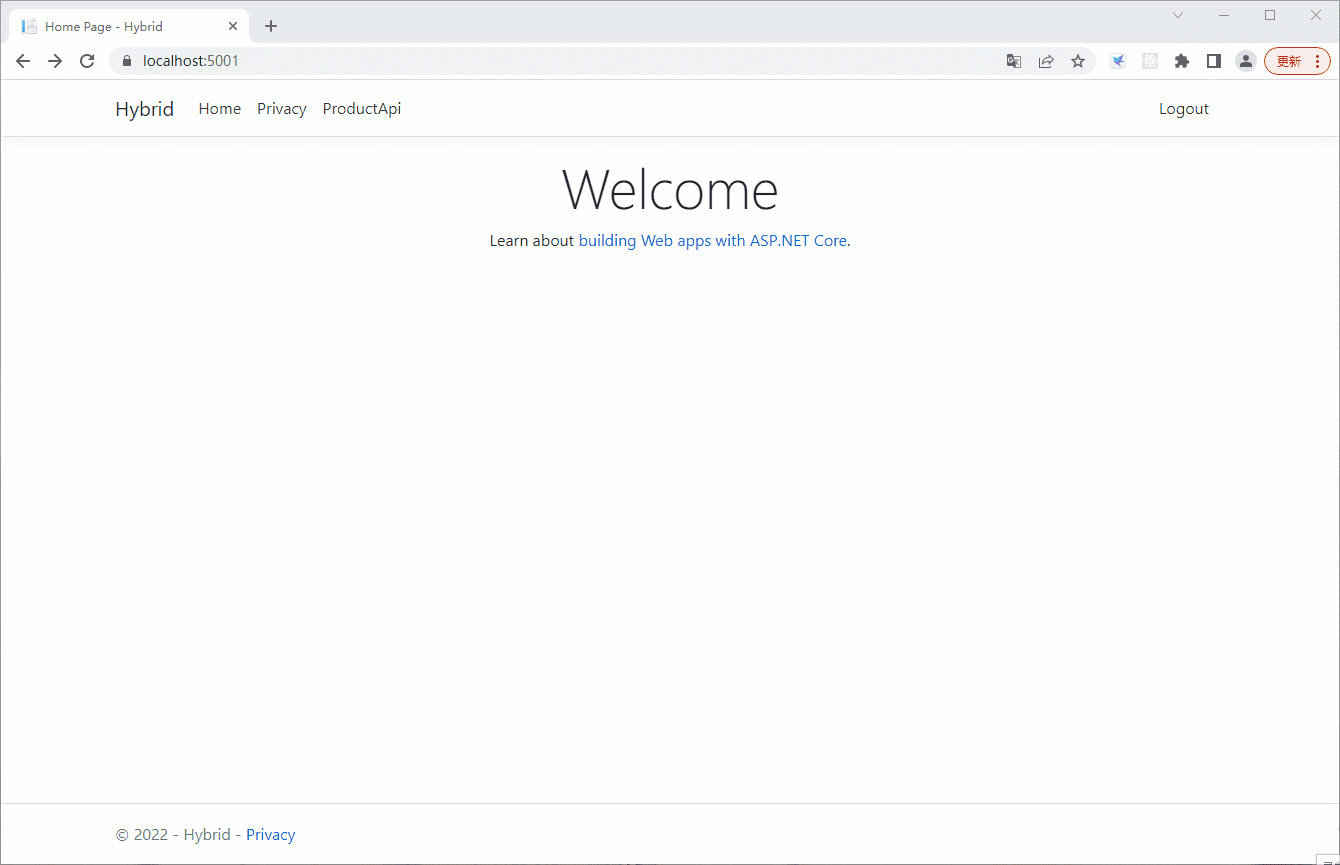Click the "Learn about" text

tap(532, 241)
